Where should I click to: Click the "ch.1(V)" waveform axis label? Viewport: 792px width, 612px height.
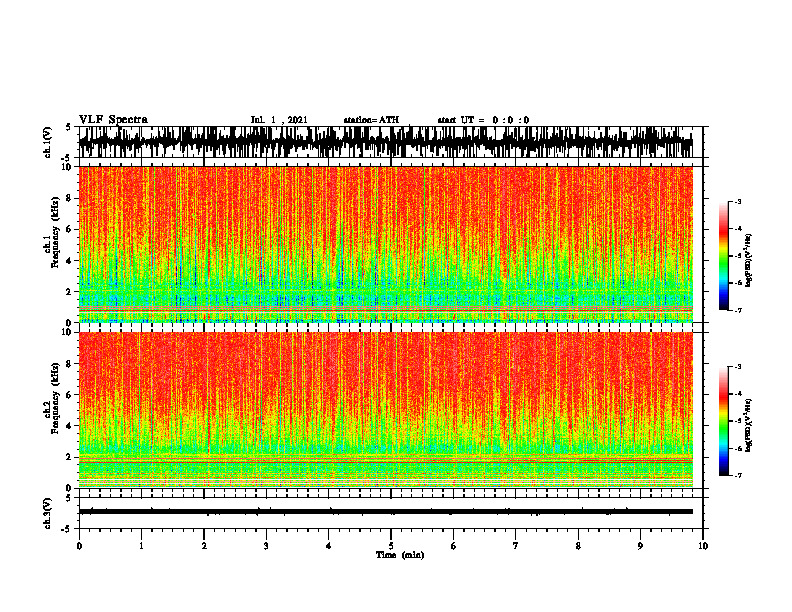pos(47,142)
